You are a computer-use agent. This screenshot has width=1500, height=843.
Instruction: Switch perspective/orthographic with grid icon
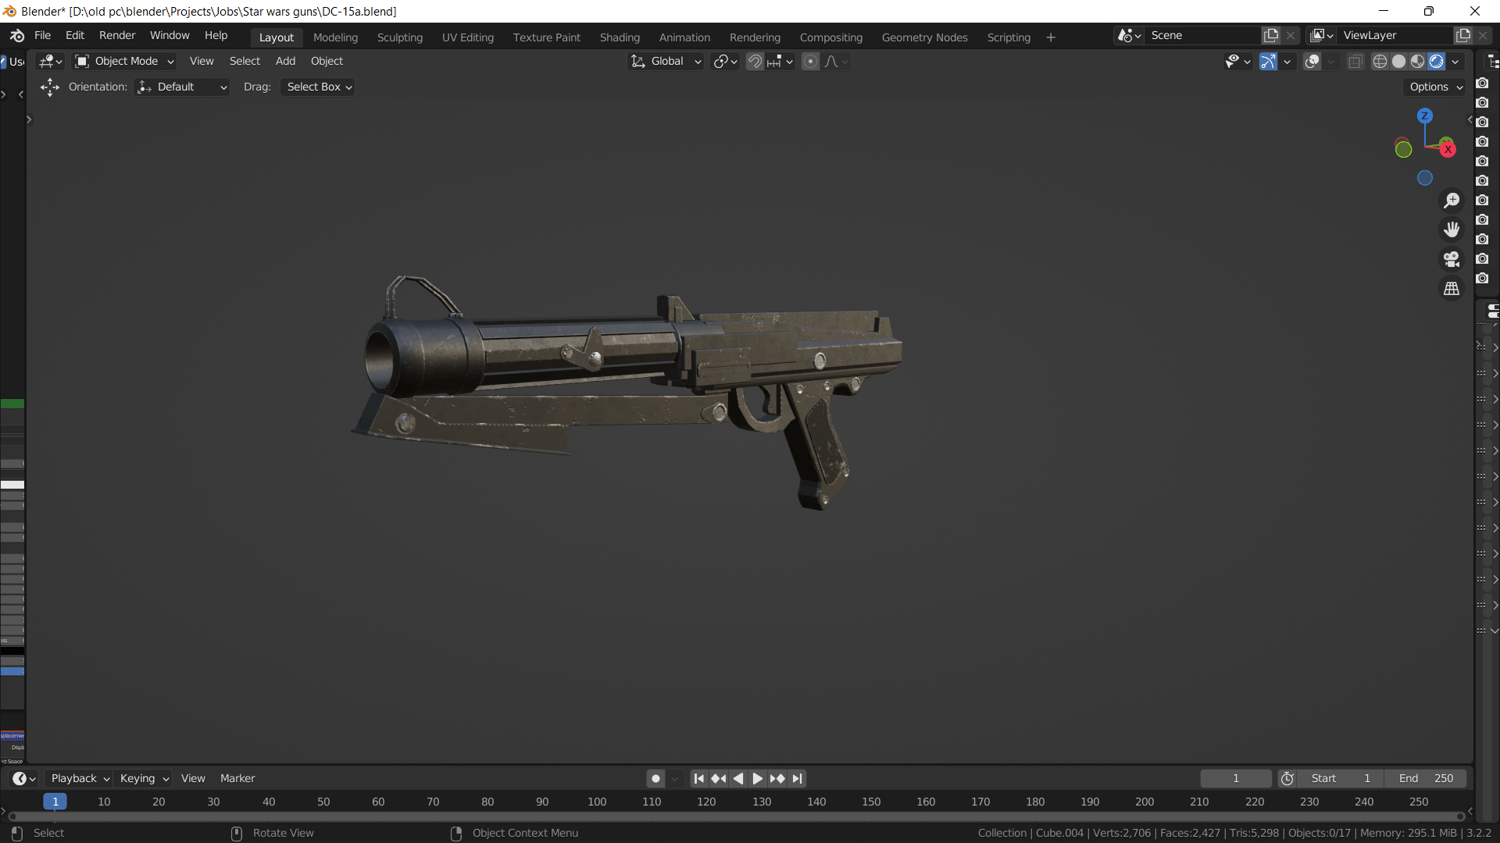[1452, 288]
